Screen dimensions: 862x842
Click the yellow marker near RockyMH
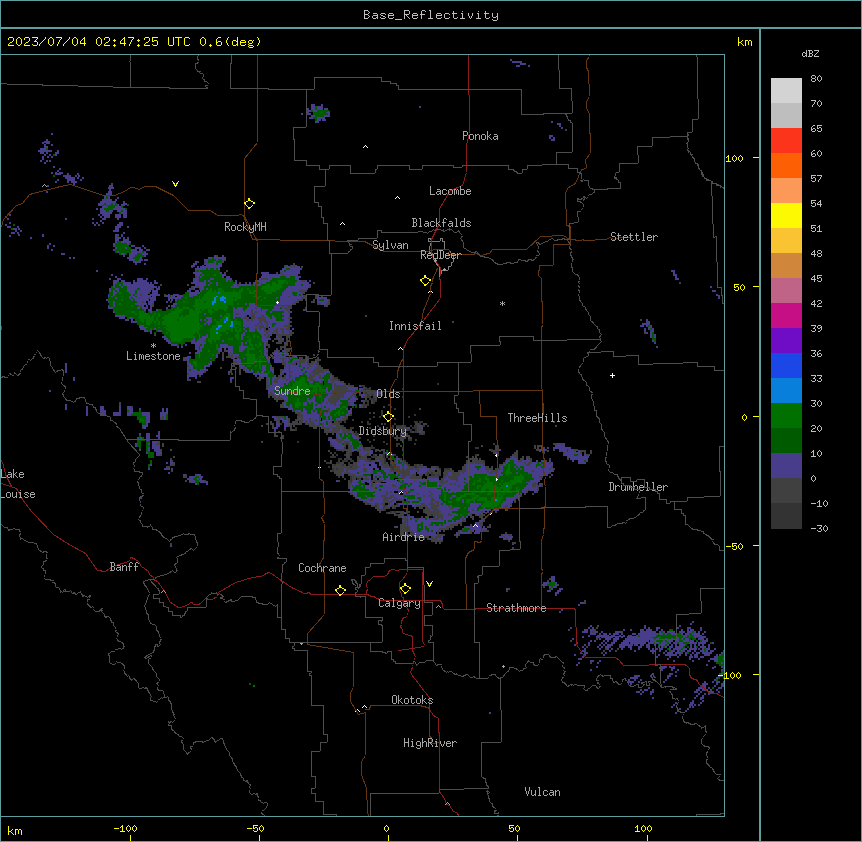[x=250, y=204]
